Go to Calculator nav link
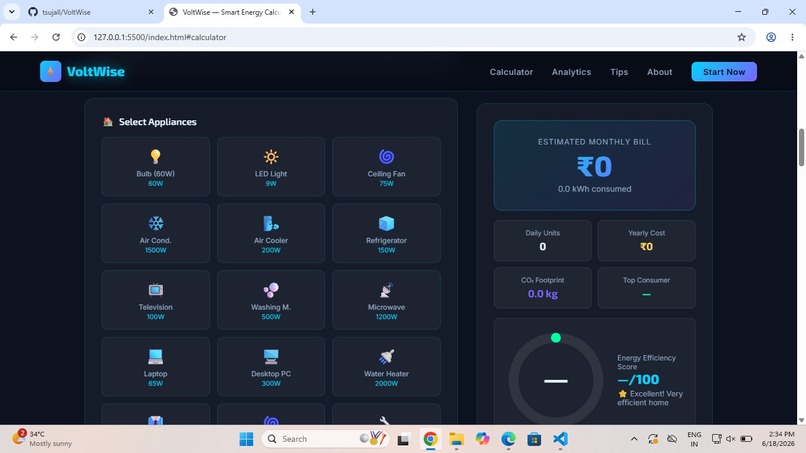Viewport: 806px width, 453px height. pyautogui.click(x=511, y=72)
